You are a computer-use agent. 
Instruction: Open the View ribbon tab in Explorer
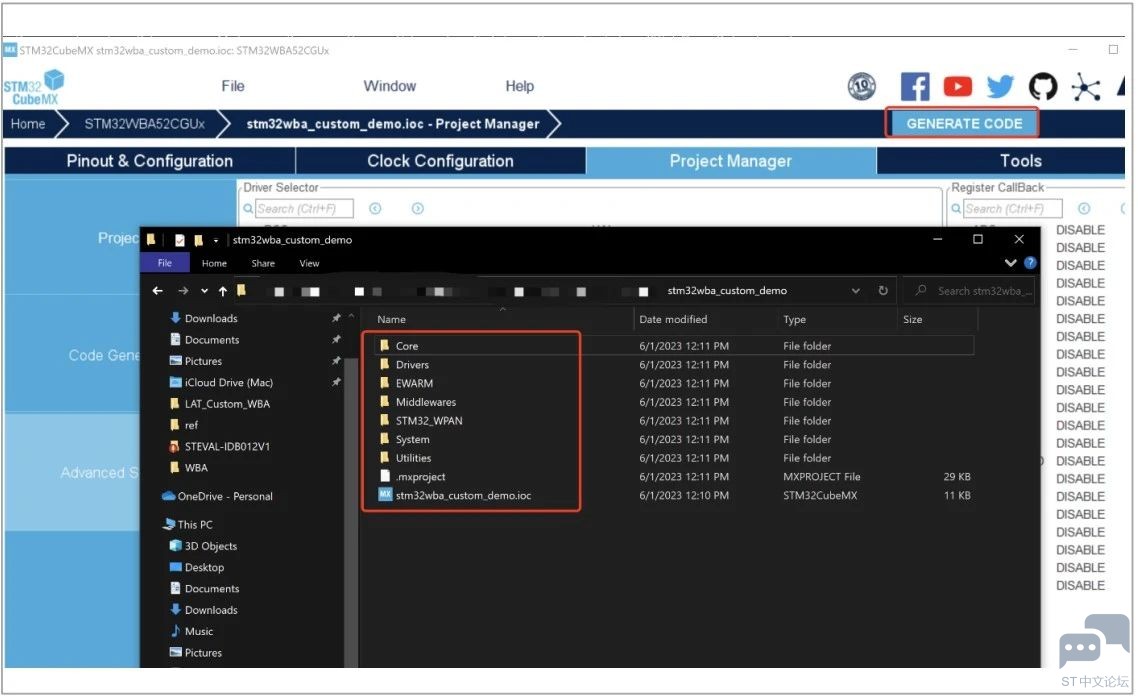tap(309, 264)
